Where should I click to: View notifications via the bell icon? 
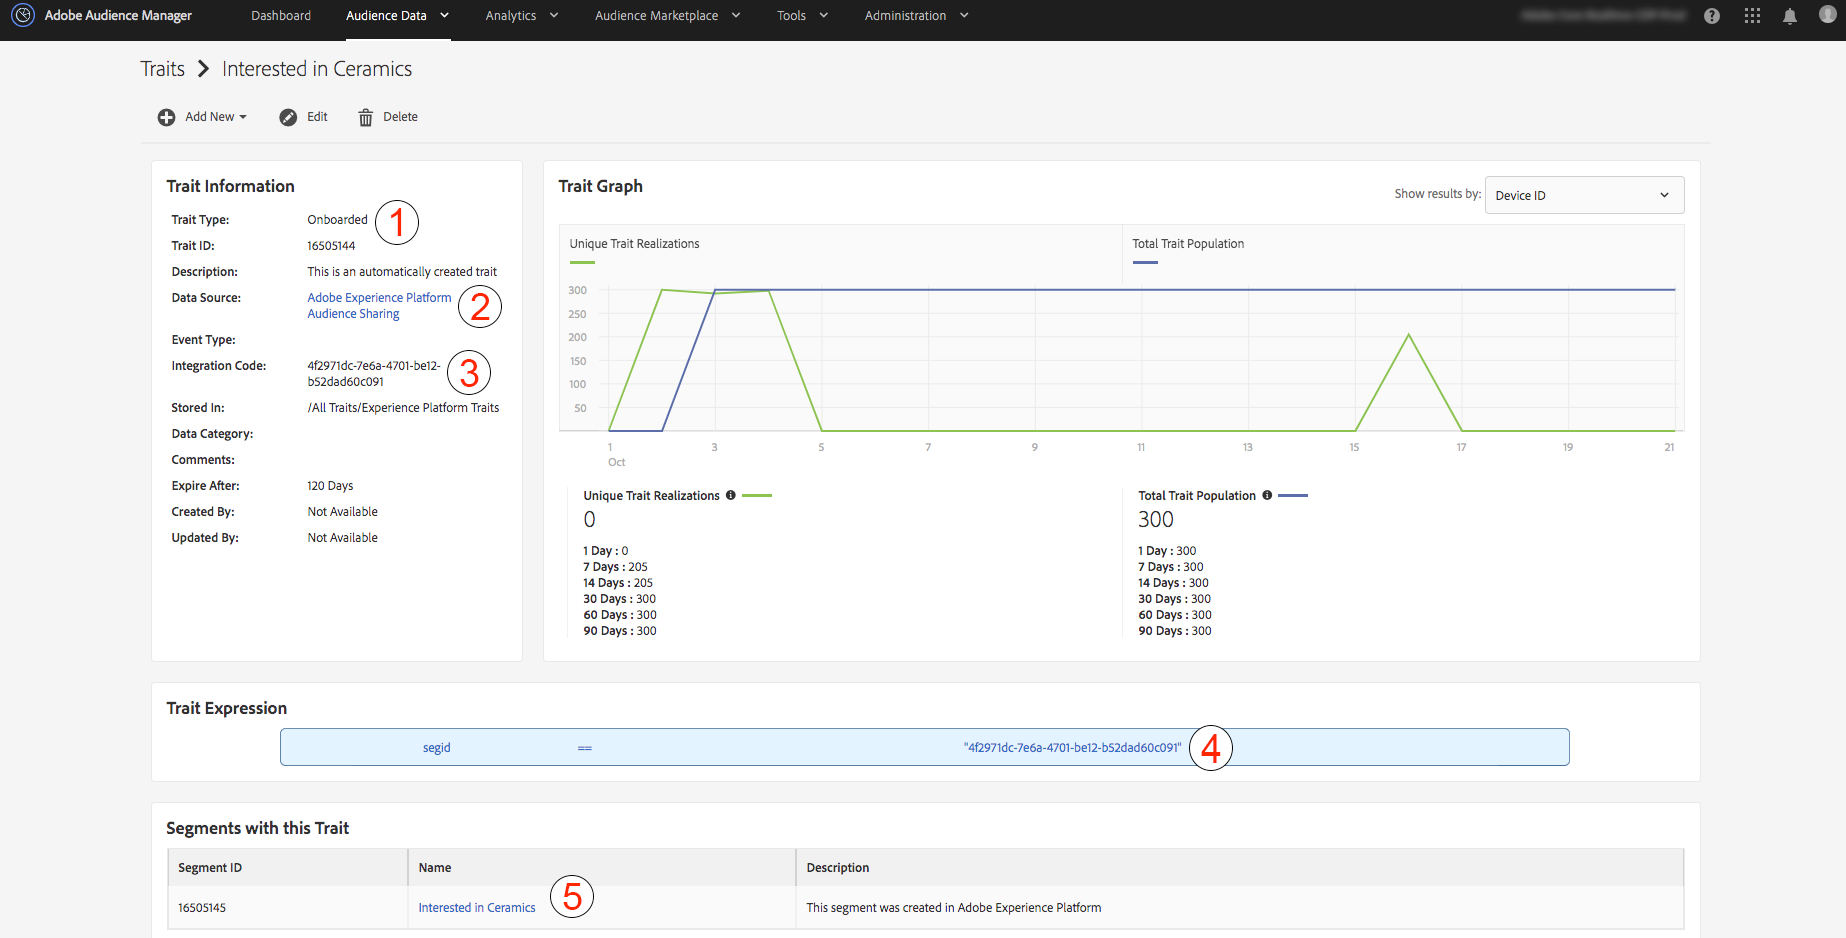coord(1790,16)
